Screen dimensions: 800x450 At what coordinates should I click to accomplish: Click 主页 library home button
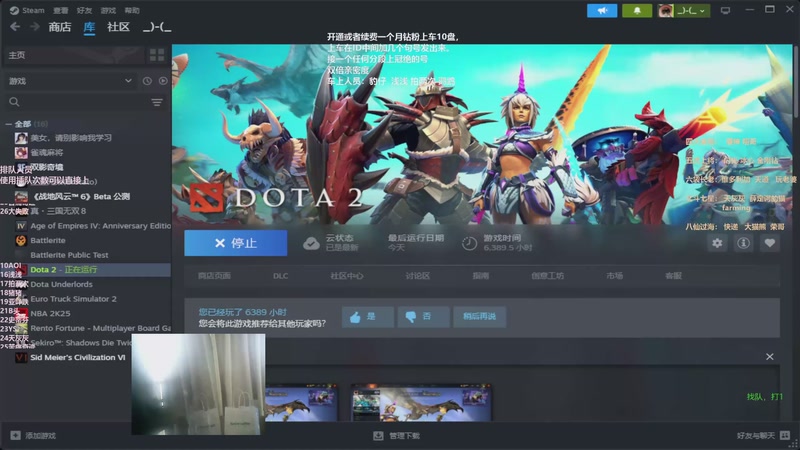tap(73, 55)
